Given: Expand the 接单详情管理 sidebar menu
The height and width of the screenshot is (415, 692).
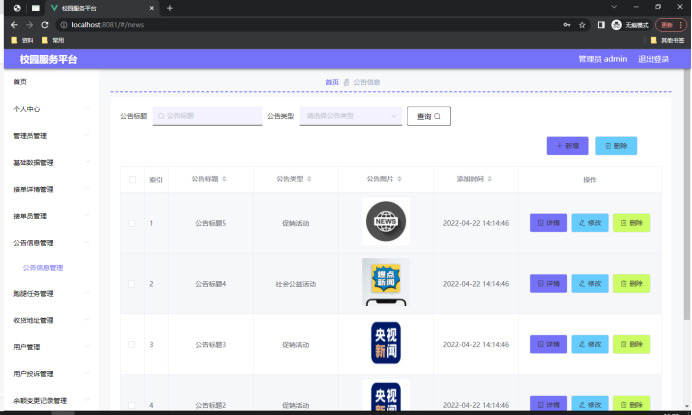Looking at the screenshot, I should point(51,189).
